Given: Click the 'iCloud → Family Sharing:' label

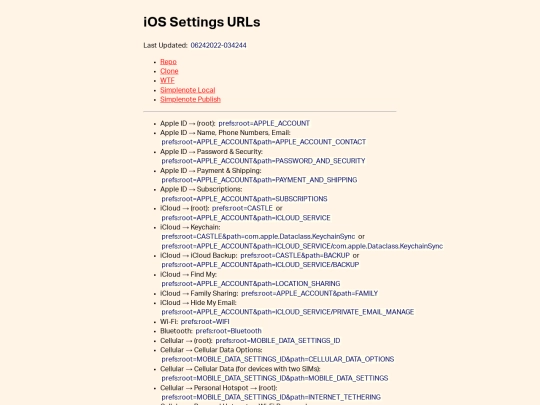Looking at the screenshot, I should (x=199, y=293).
